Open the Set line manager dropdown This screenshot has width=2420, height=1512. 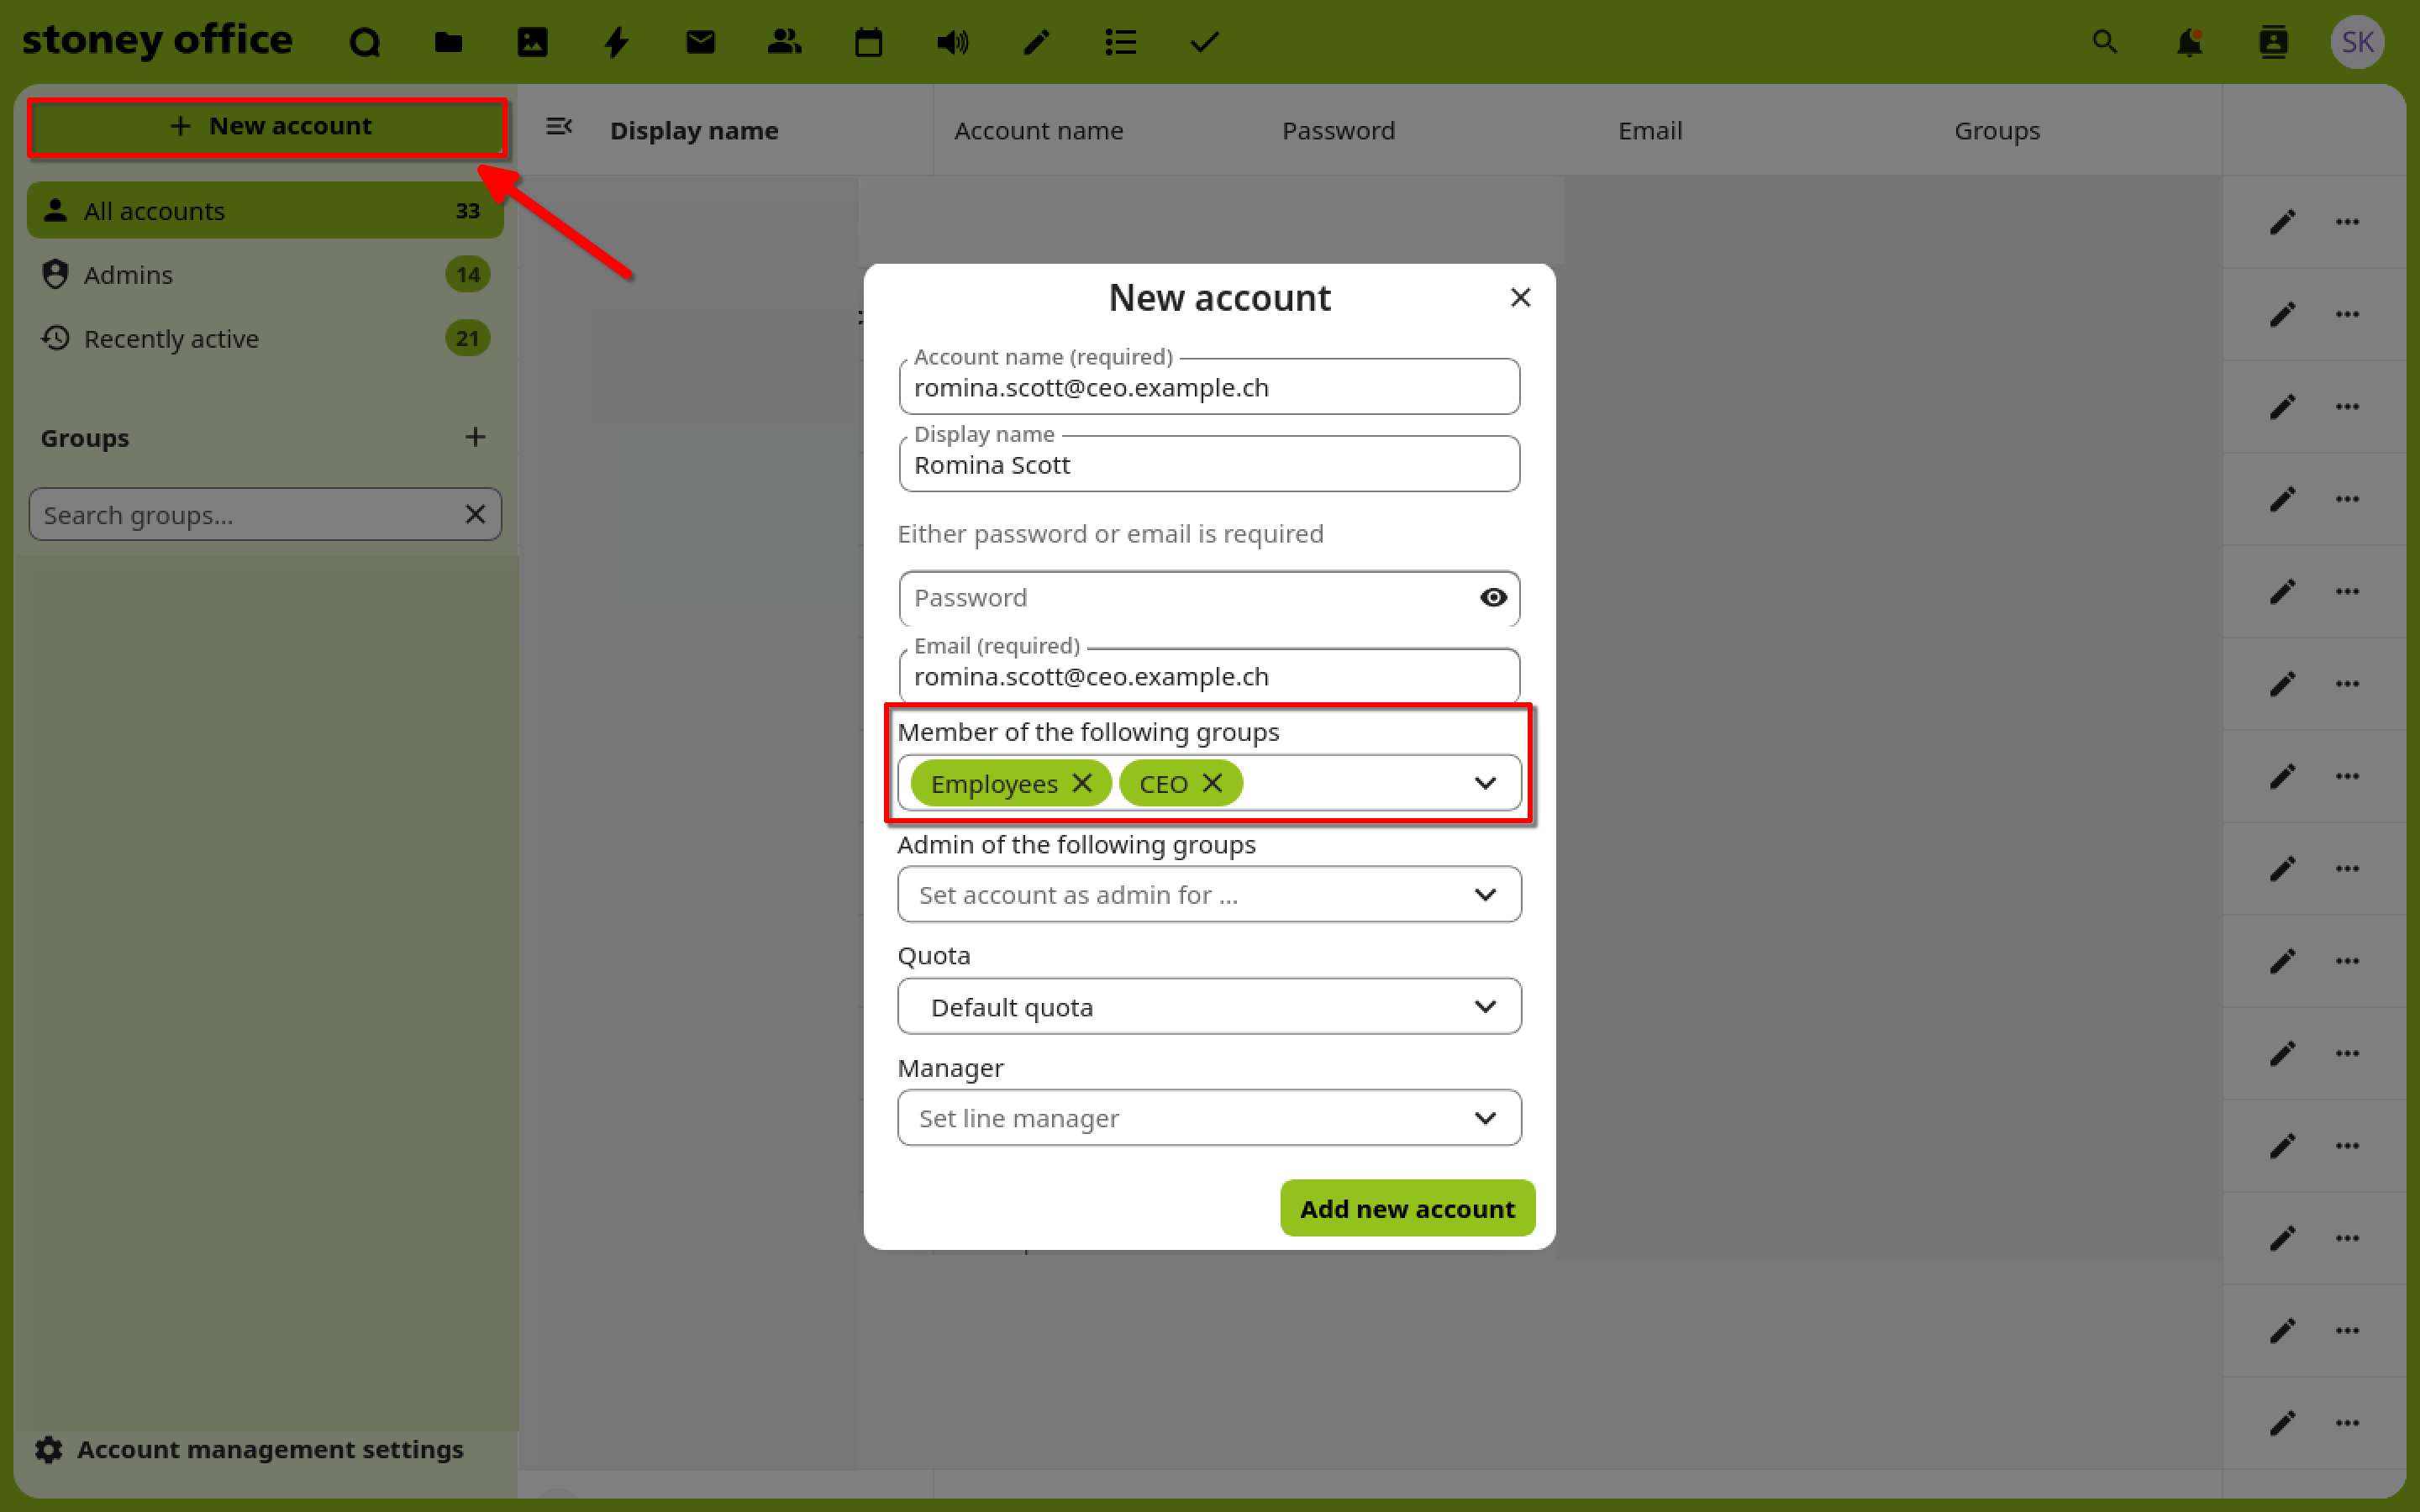pyautogui.click(x=1209, y=1118)
